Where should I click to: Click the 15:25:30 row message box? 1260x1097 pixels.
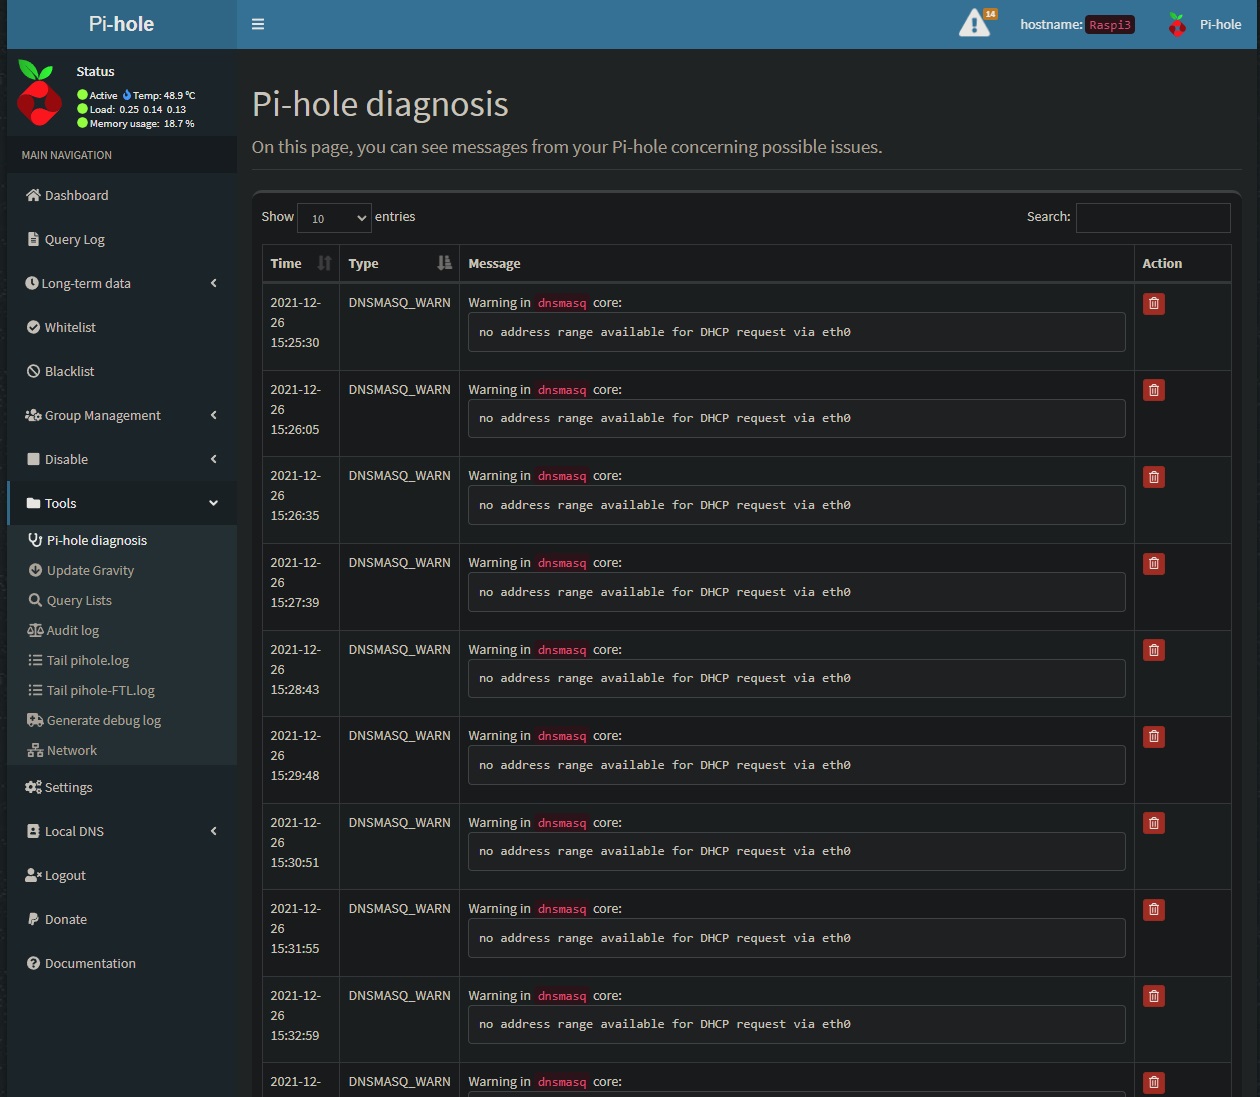(796, 332)
